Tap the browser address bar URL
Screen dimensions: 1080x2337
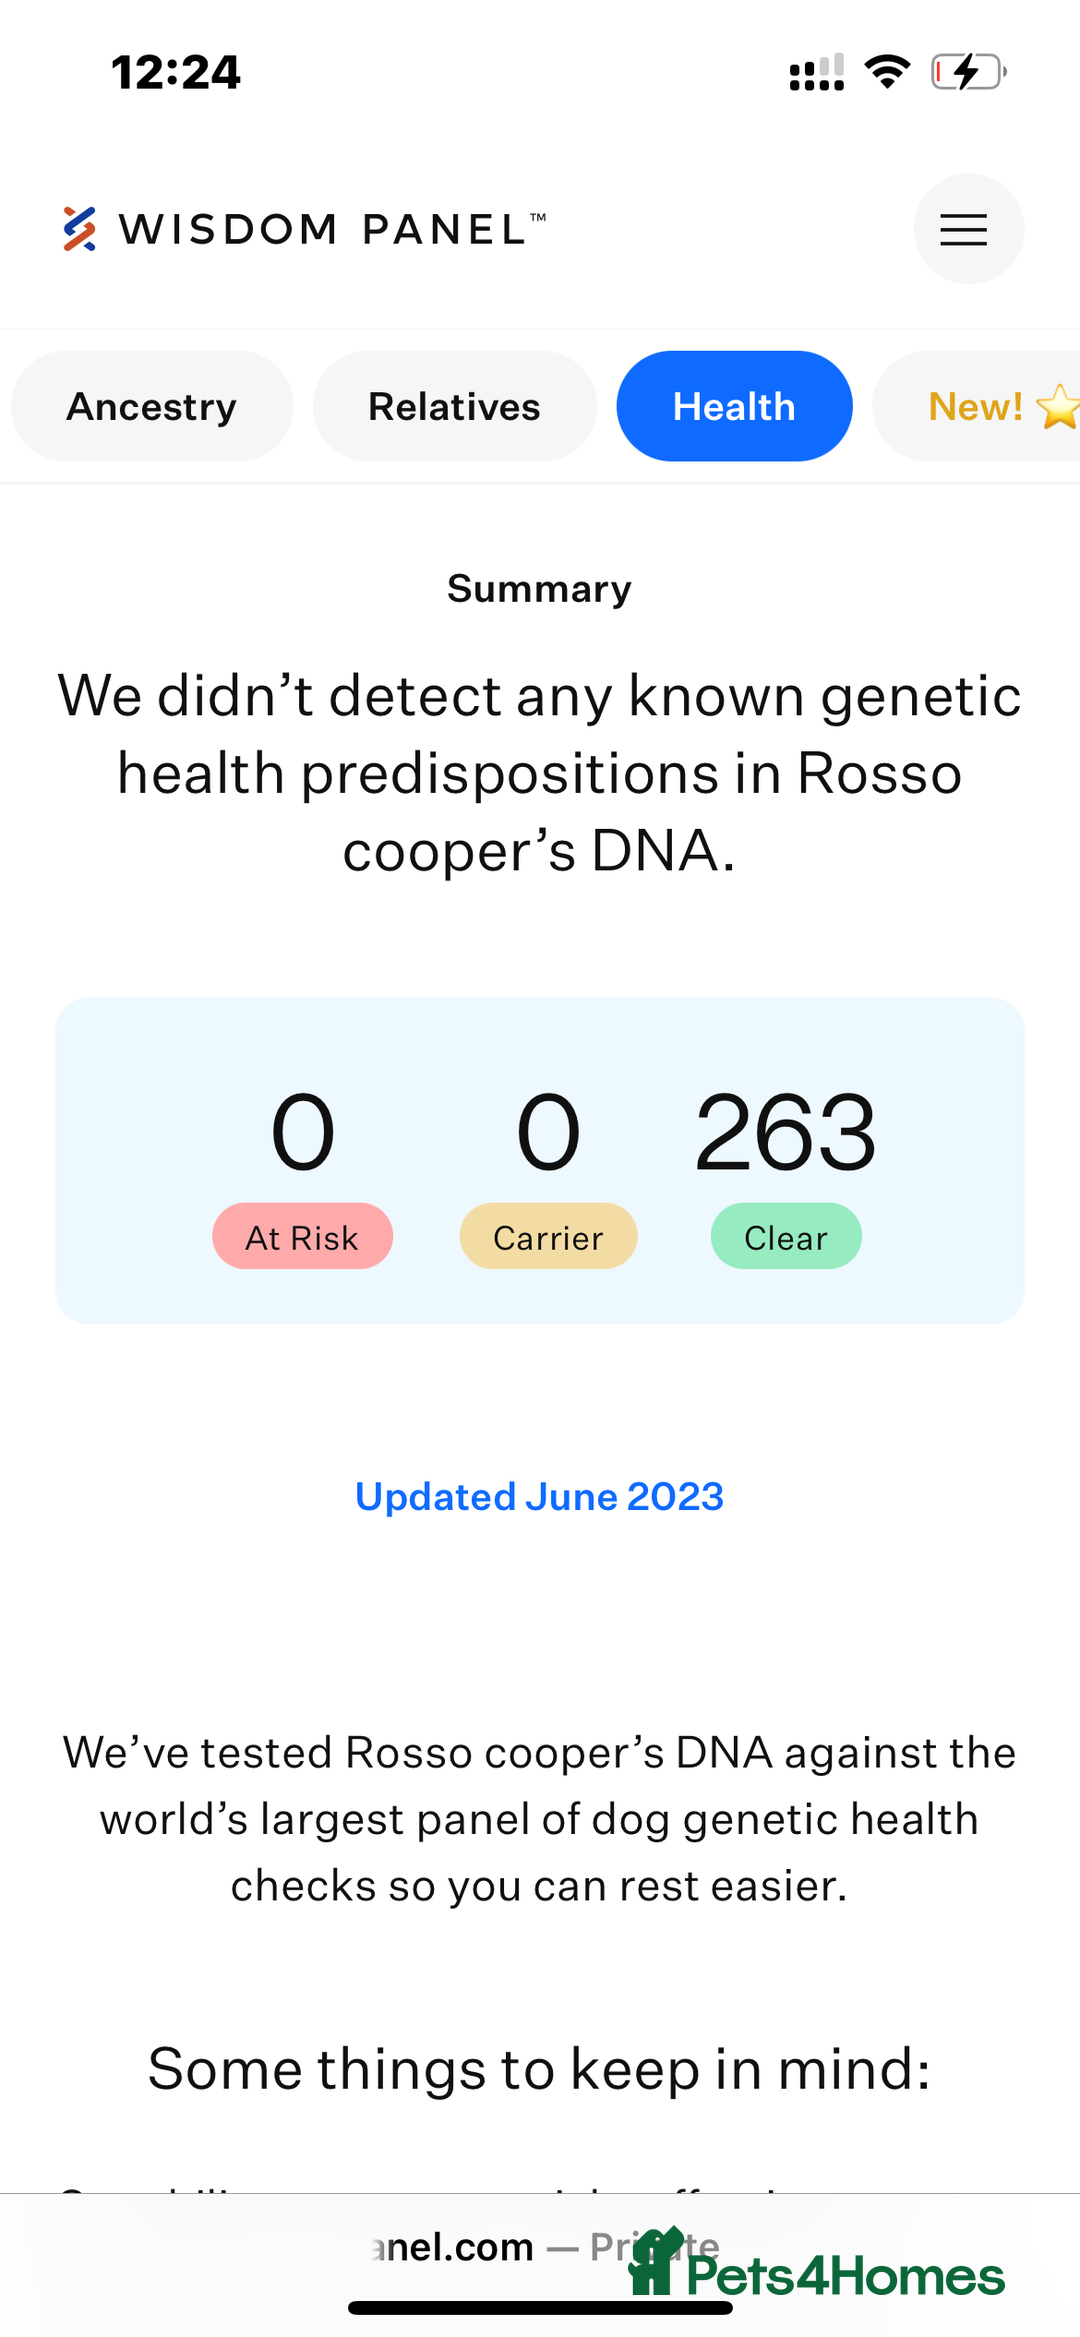tap(545, 2247)
